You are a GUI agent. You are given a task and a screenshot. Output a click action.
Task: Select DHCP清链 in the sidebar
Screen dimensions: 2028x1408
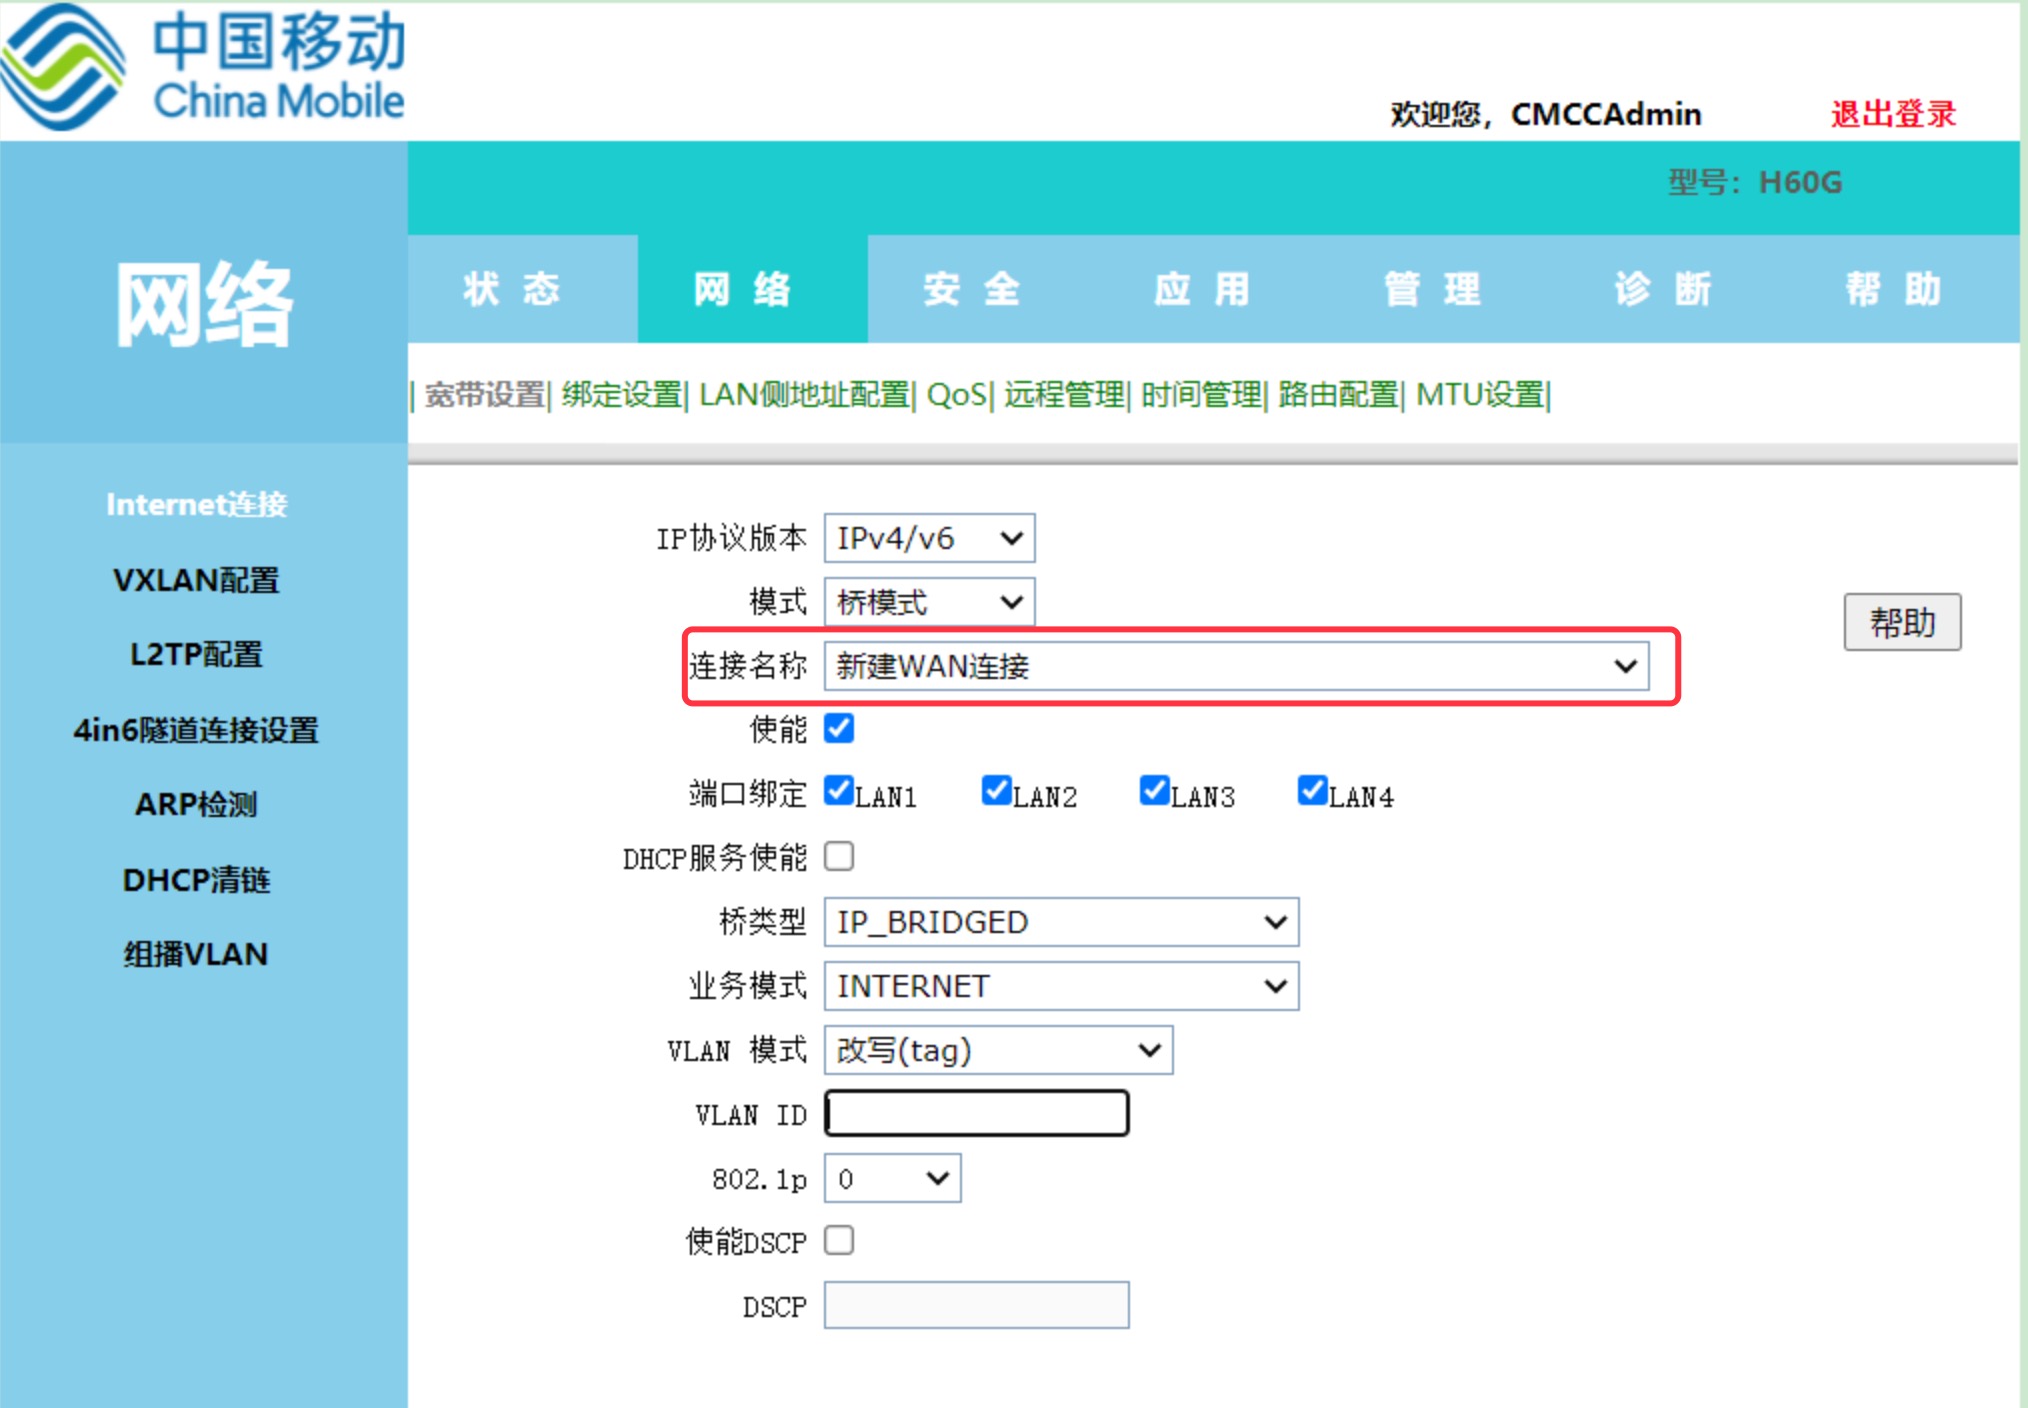[x=196, y=880]
